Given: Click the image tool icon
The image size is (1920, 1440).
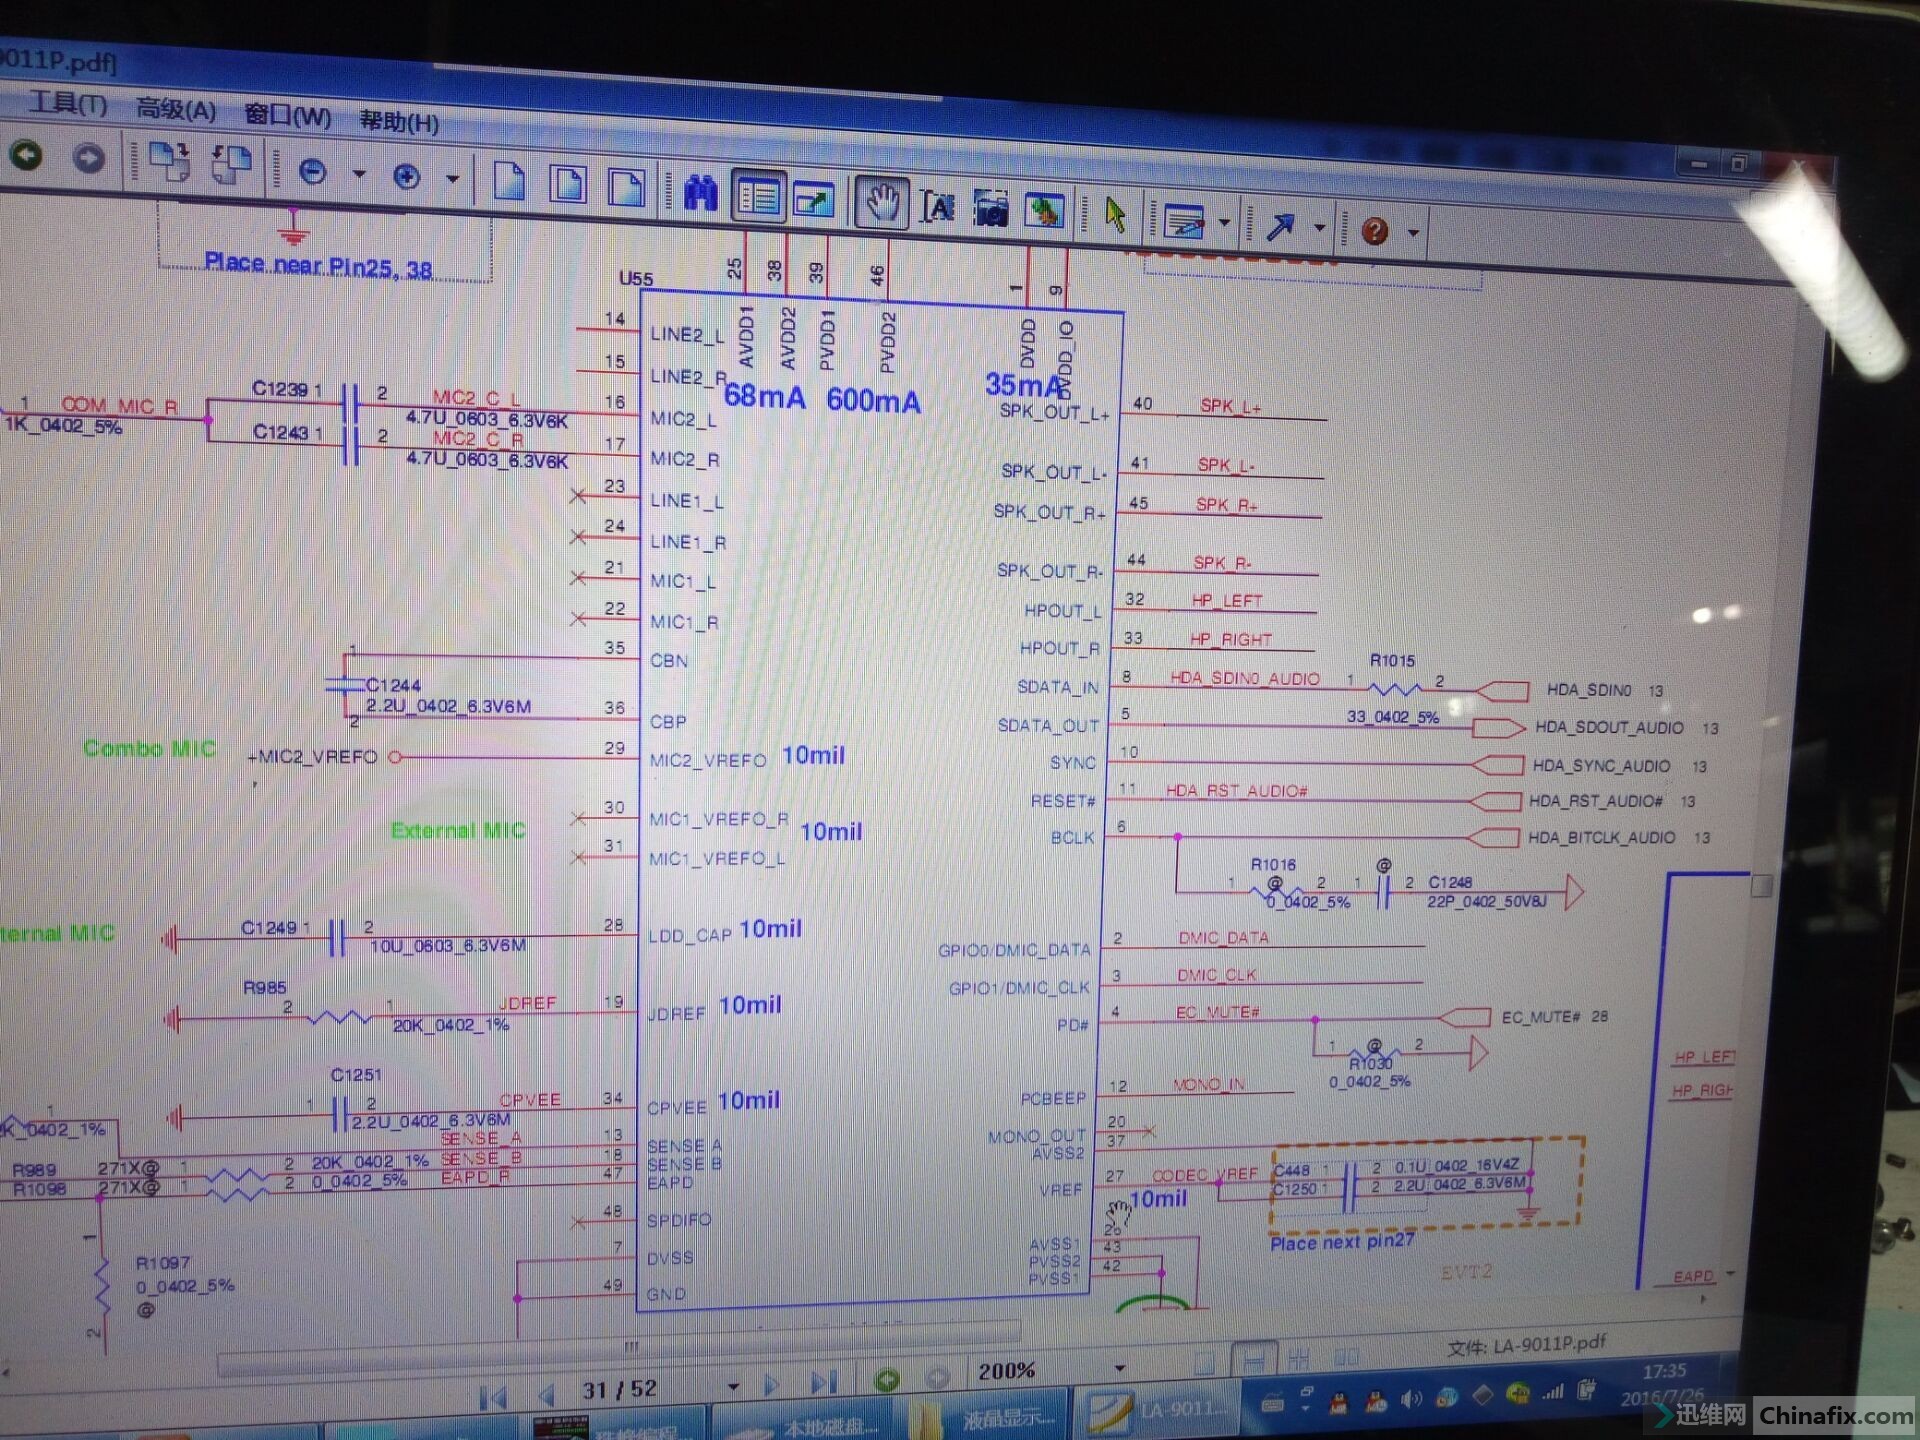Looking at the screenshot, I should (x=1044, y=212).
